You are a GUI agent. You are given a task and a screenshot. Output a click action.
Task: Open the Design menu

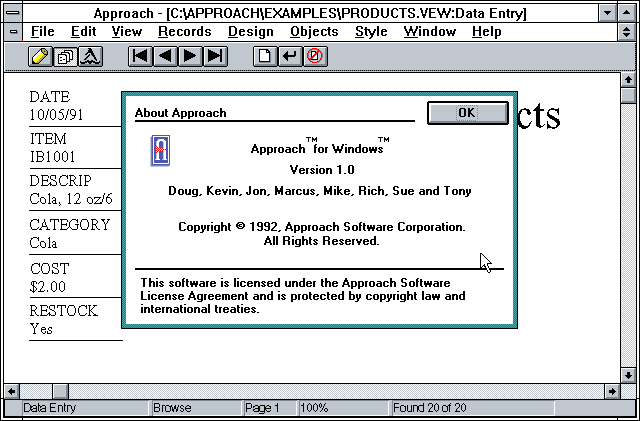251,32
